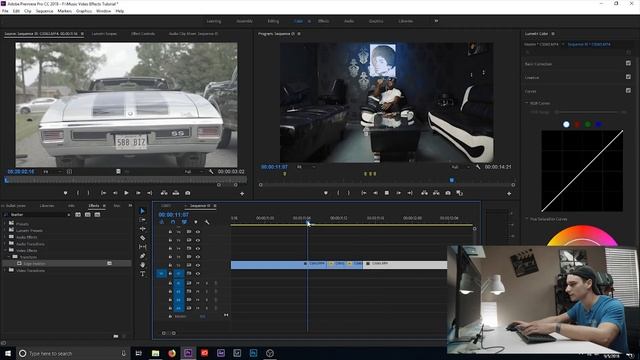This screenshot has width=640, height=360.
Task: Click Lift button in Program monitor
Action: pyautogui.click(x=424, y=193)
